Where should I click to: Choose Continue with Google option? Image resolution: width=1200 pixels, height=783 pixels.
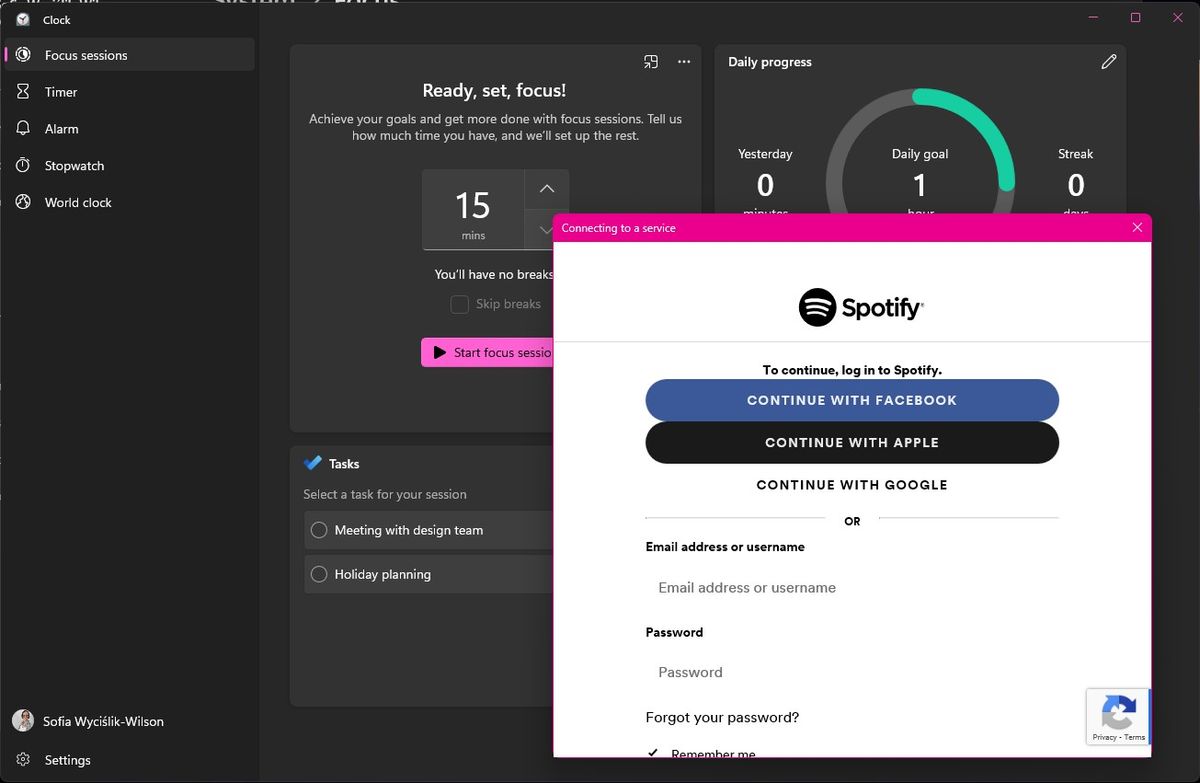point(851,485)
